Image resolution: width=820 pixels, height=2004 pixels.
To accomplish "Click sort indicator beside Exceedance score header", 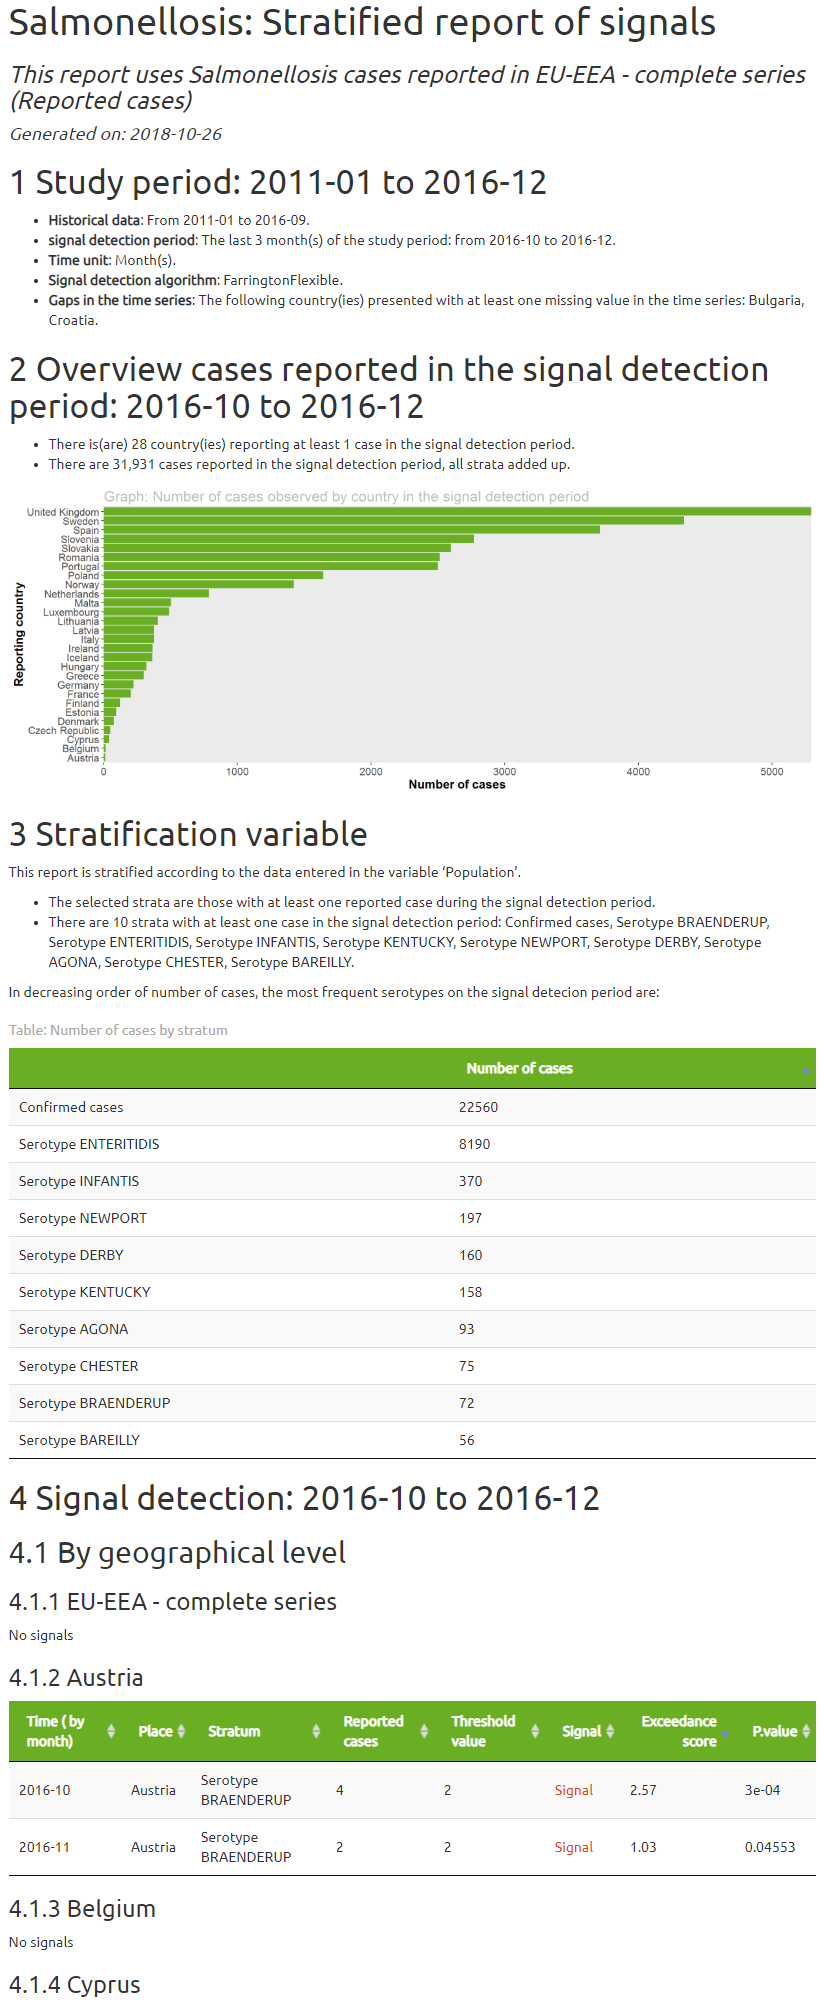I will point(725,1732).
